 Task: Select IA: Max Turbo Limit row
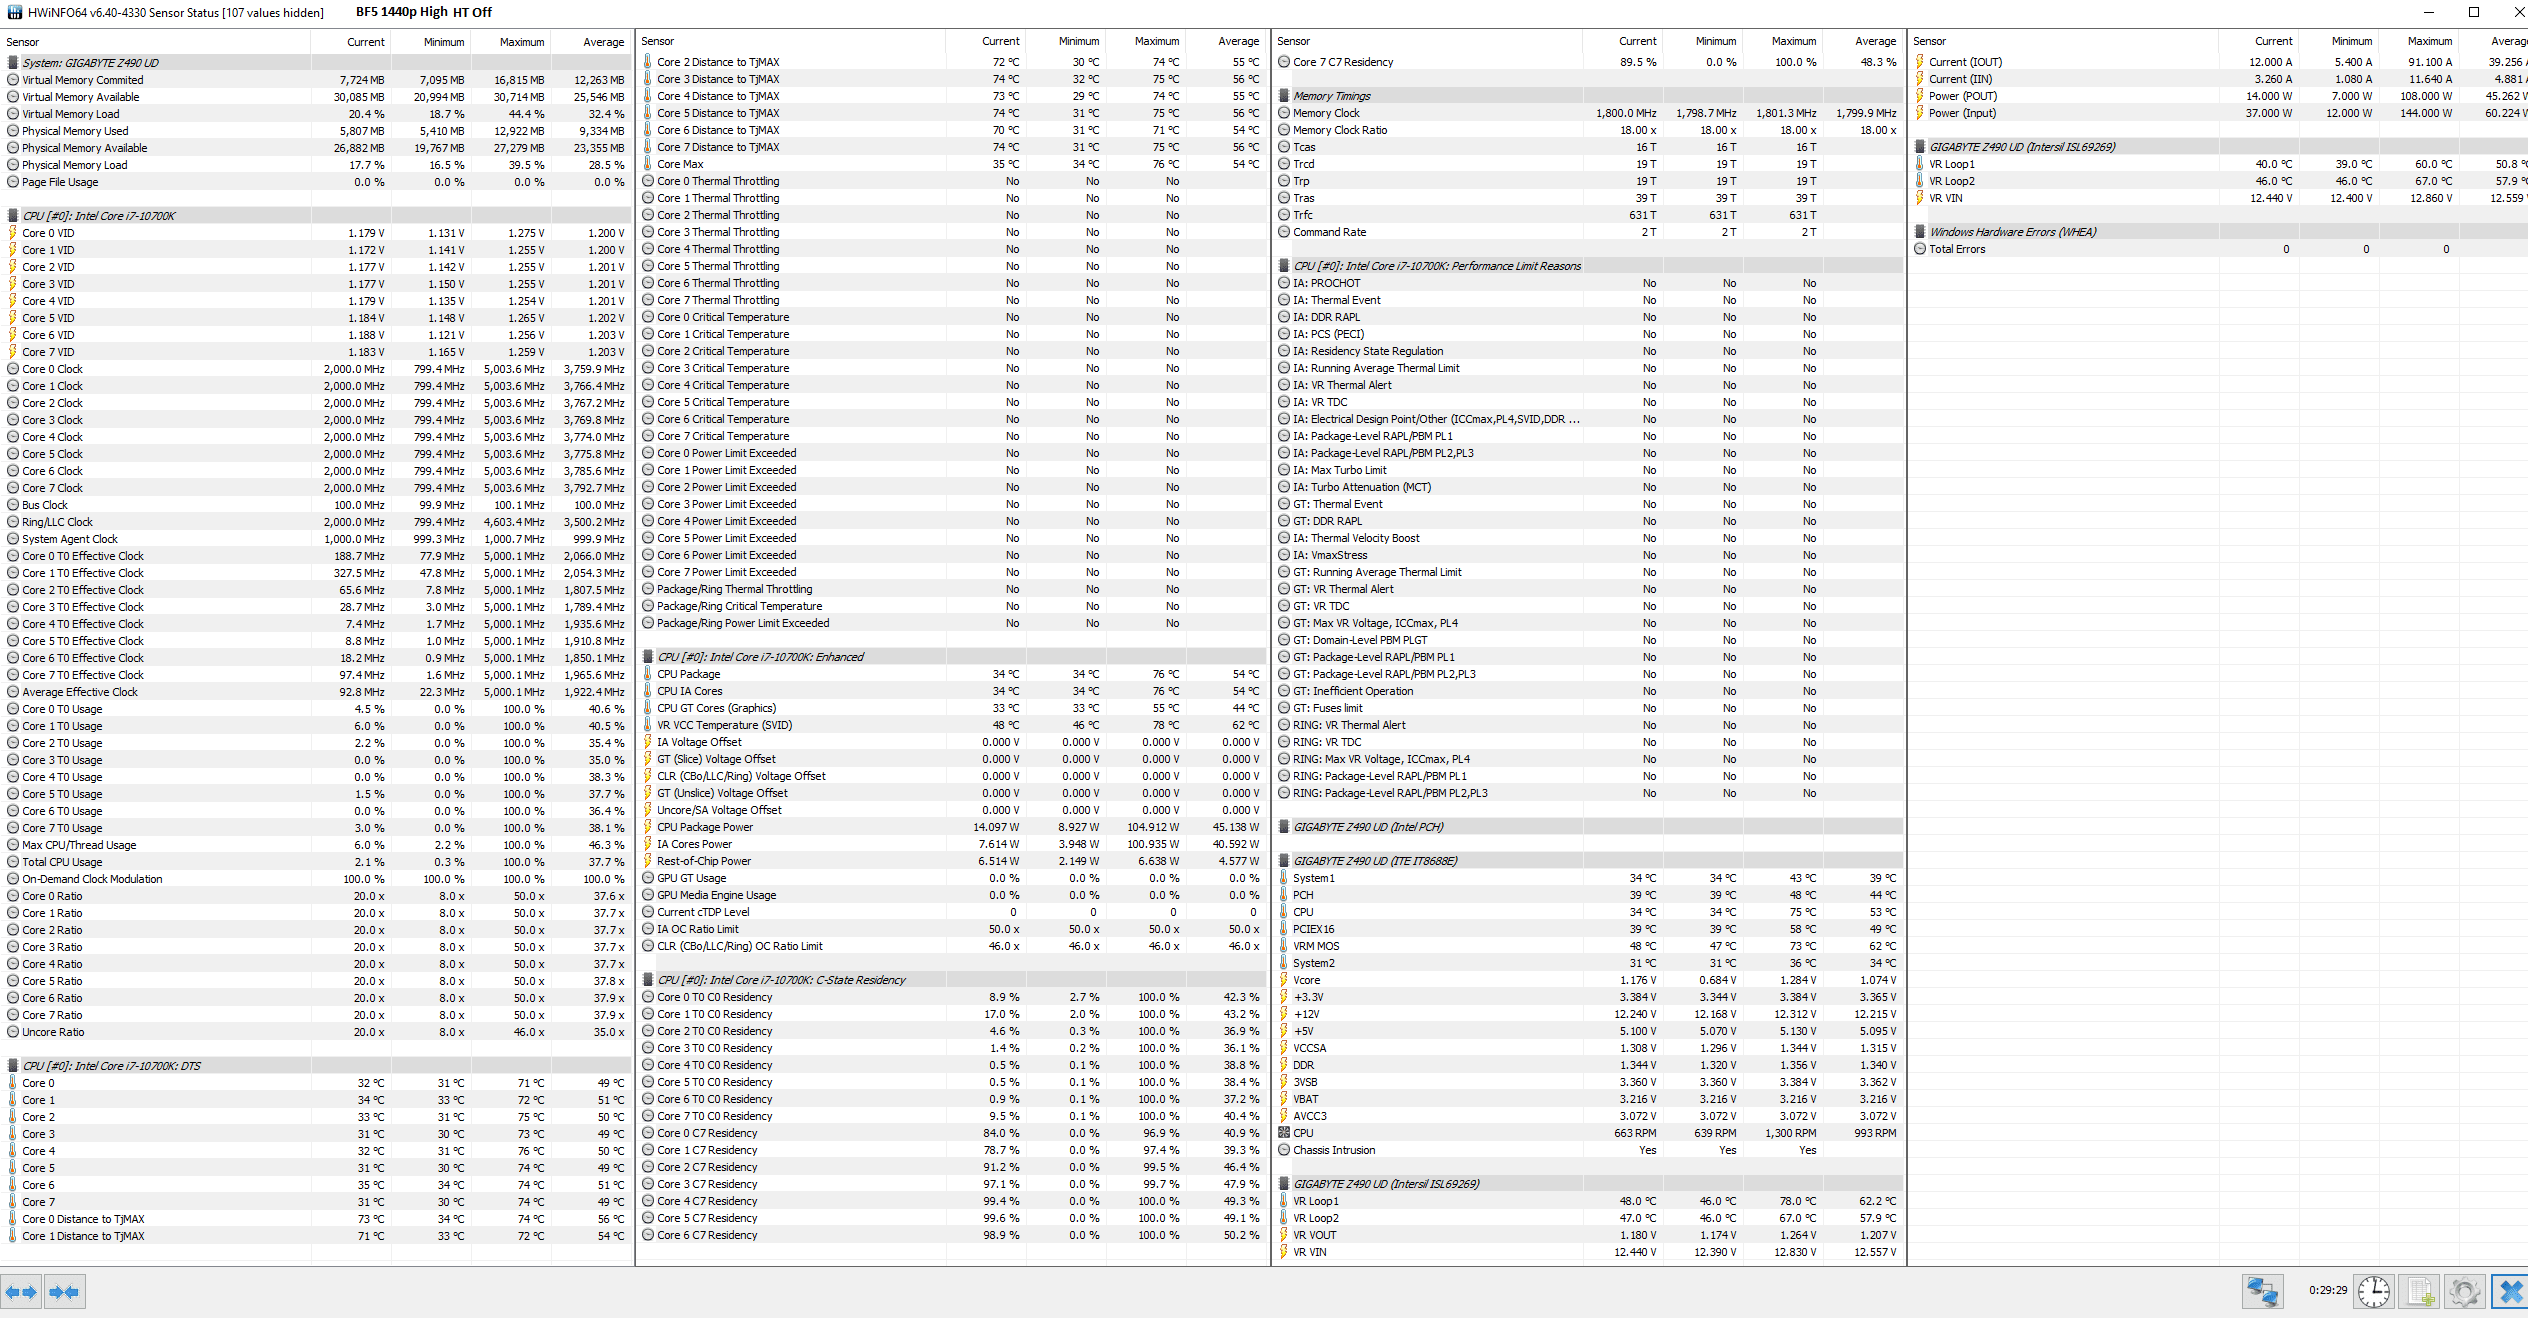(1588, 470)
